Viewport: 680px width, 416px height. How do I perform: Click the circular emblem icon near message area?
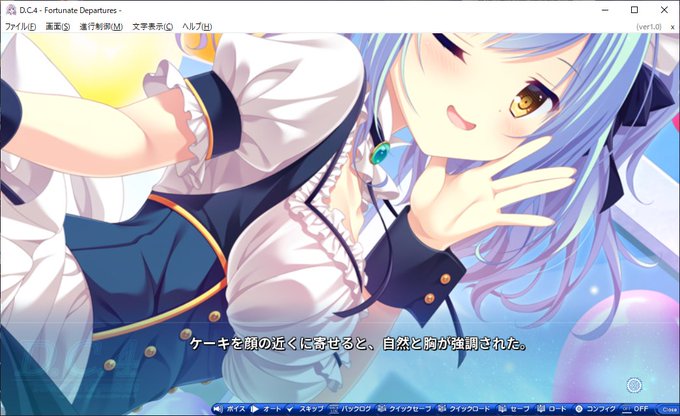click(x=634, y=385)
